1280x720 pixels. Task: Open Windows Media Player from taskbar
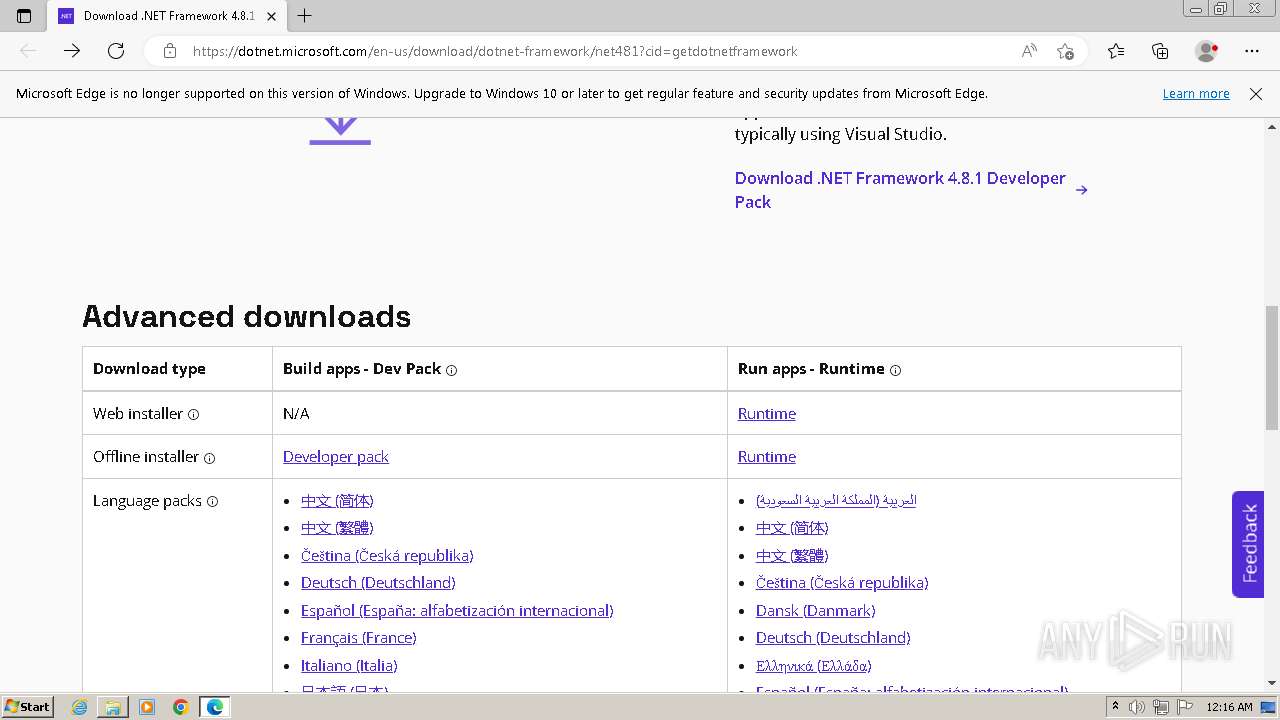(147, 707)
